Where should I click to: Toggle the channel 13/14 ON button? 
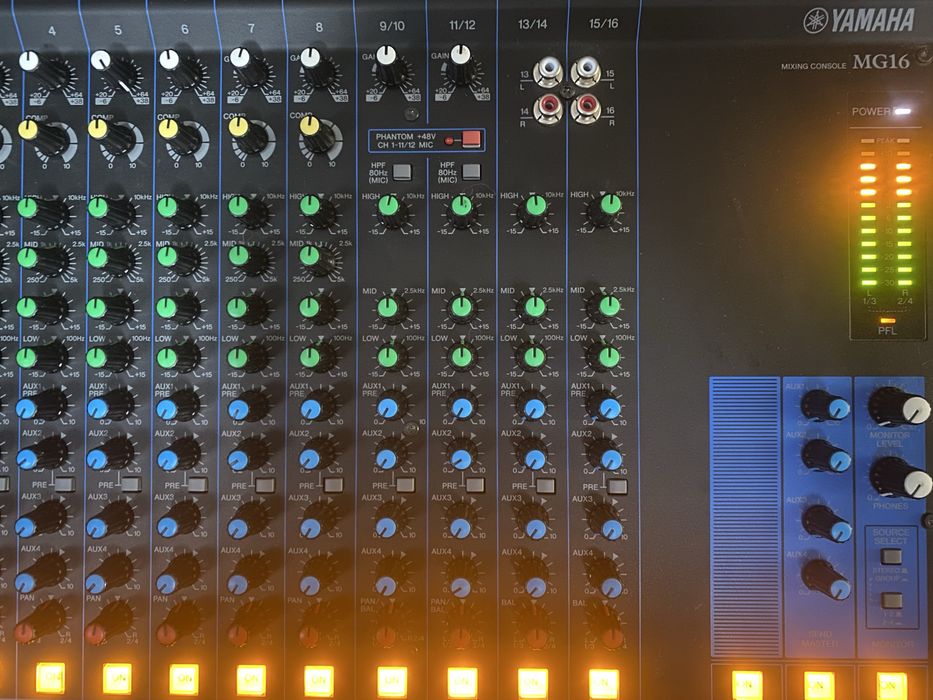pyautogui.click(x=533, y=683)
